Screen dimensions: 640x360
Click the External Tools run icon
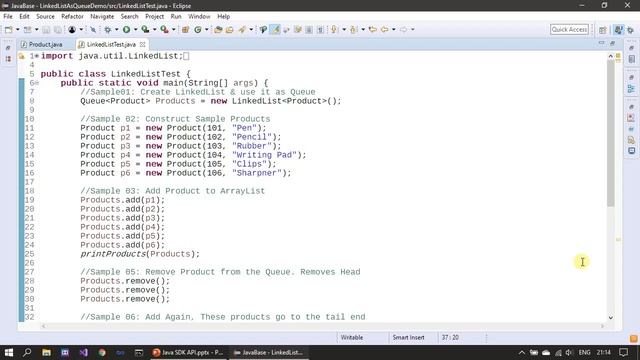164,29
